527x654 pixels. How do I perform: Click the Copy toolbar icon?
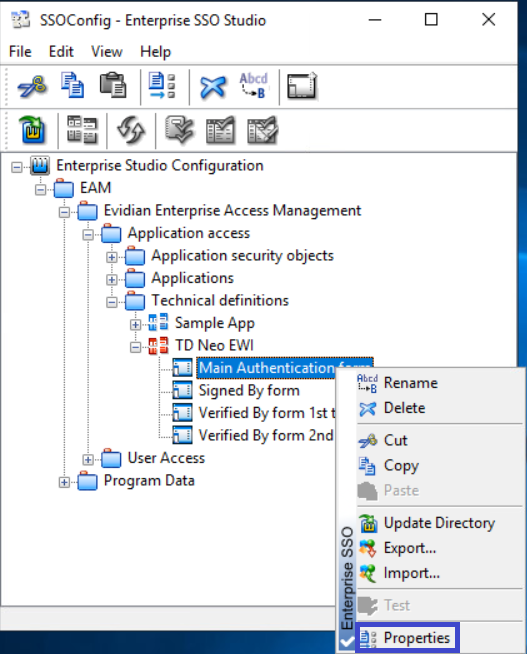[x=72, y=86]
